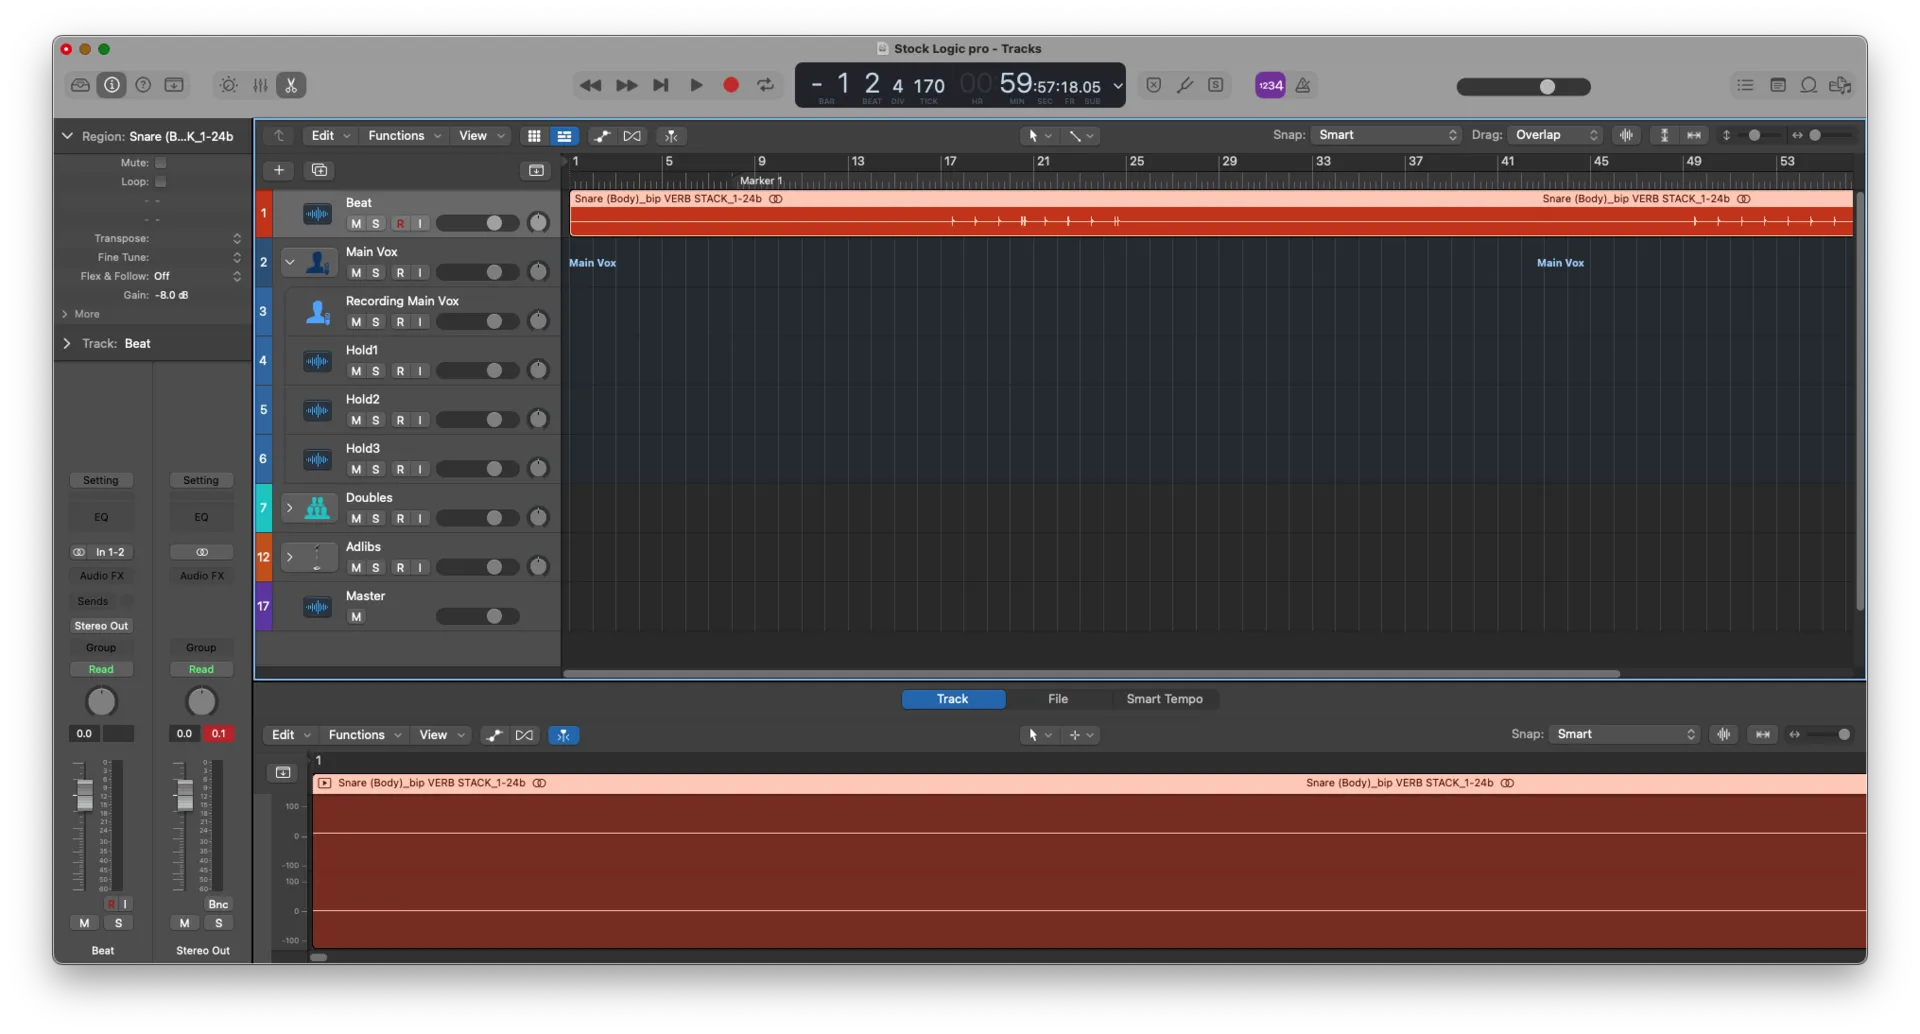Open the Inspector info icon
The width and height of the screenshot is (1920, 1034).
point(111,85)
